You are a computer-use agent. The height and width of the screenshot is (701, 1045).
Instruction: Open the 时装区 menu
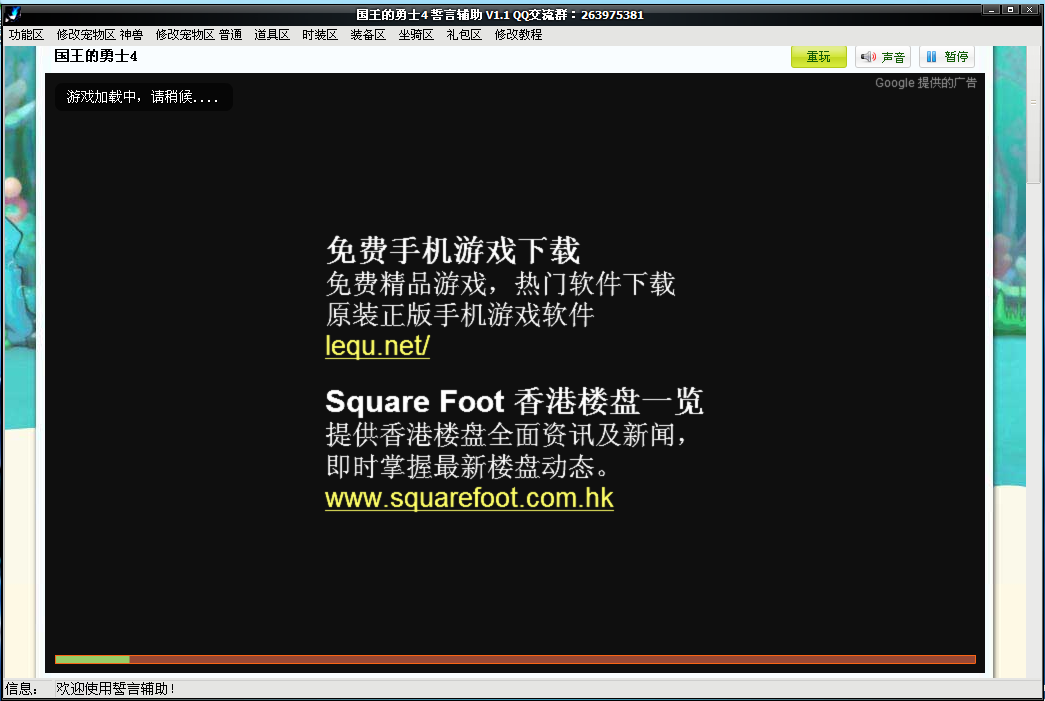pyautogui.click(x=320, y=35)
